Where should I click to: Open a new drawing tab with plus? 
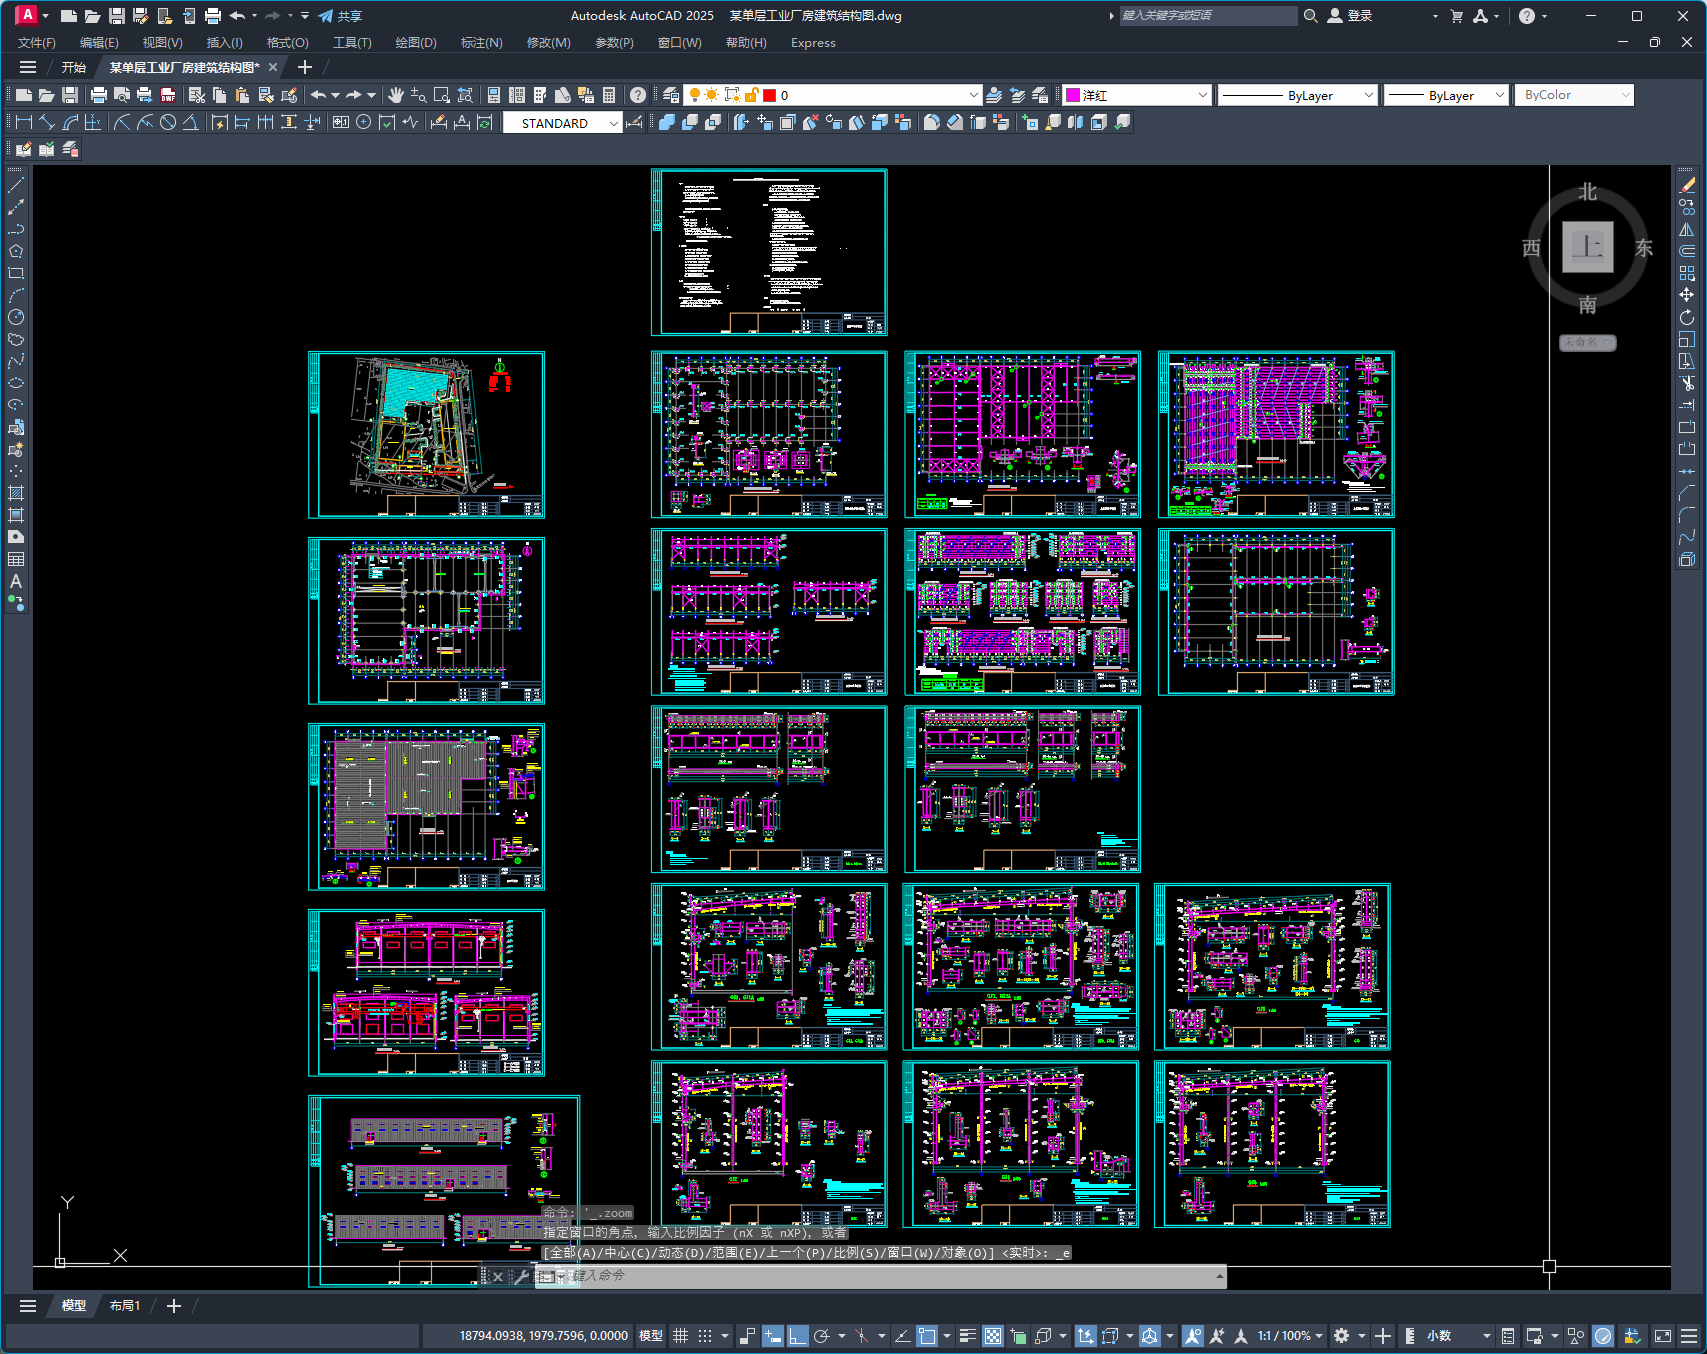click(x=305, y=68)
